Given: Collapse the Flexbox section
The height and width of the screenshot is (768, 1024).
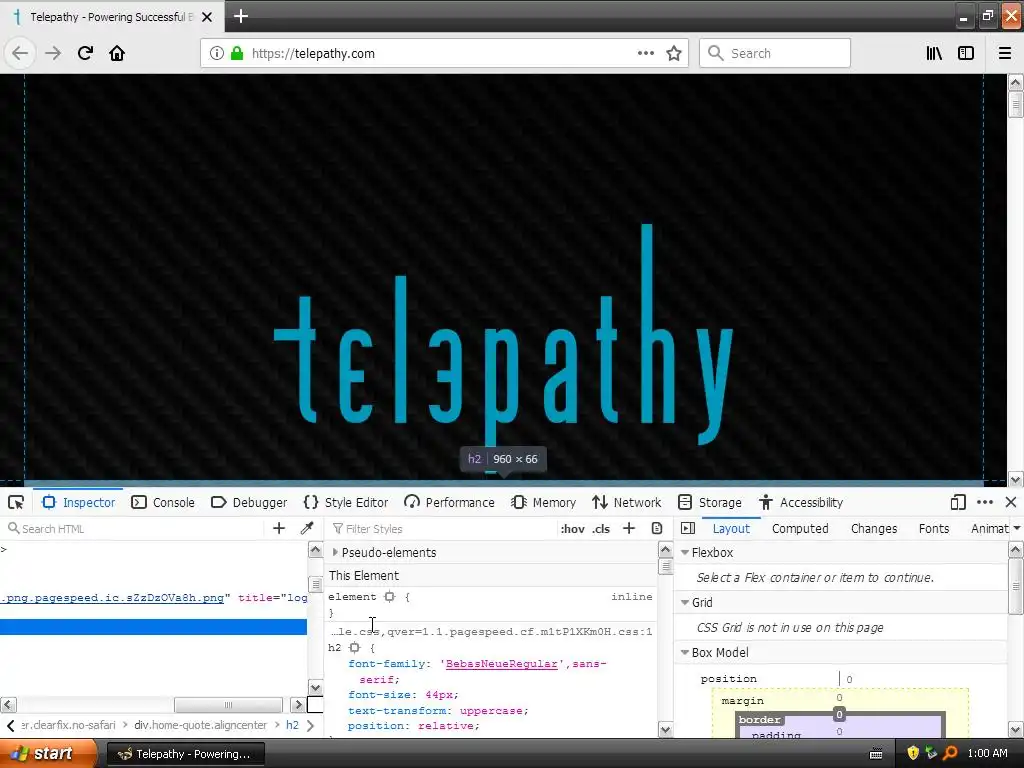Looking at the screenshot, I should pyautogui.click(x=685, y=552).
